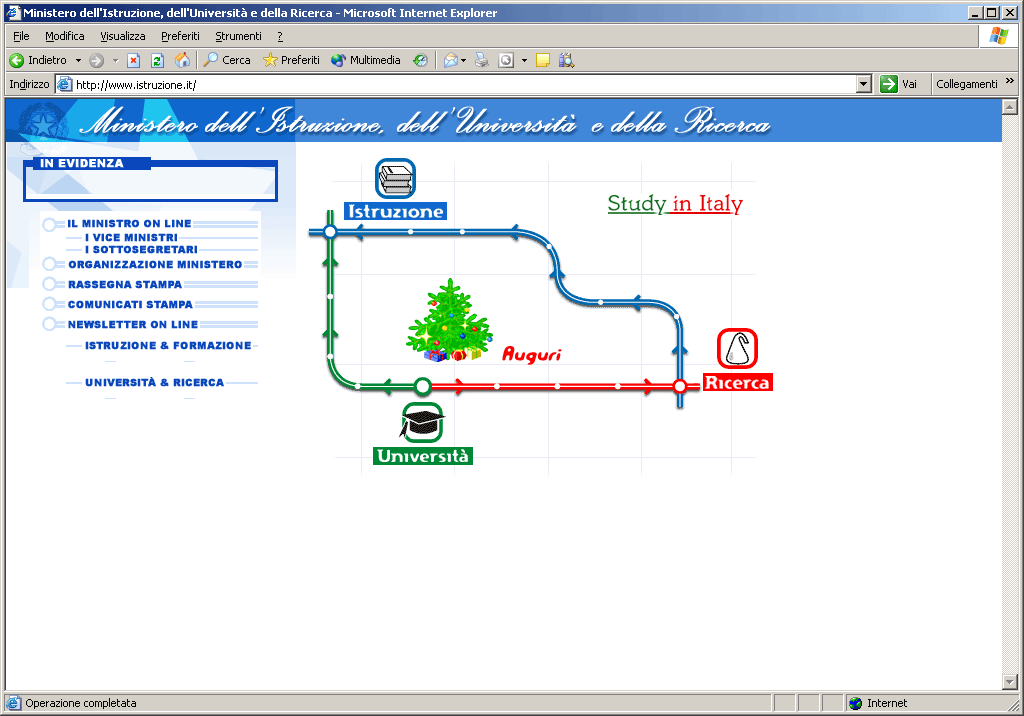
Task: Open UNIVERSITÀ & RICERCA link
Action: 155,382
